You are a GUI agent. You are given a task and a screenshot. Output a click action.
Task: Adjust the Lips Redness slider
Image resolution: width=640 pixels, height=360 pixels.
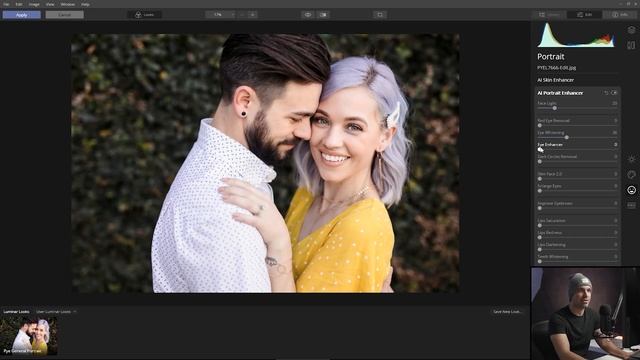point(577,238)
